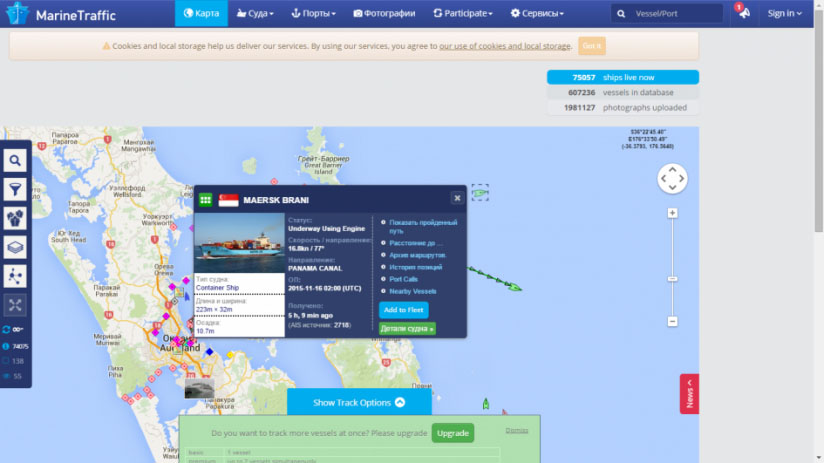Click the Container Ship type link
This screenshot has width=824, height=463.
(x=217, y=287)
